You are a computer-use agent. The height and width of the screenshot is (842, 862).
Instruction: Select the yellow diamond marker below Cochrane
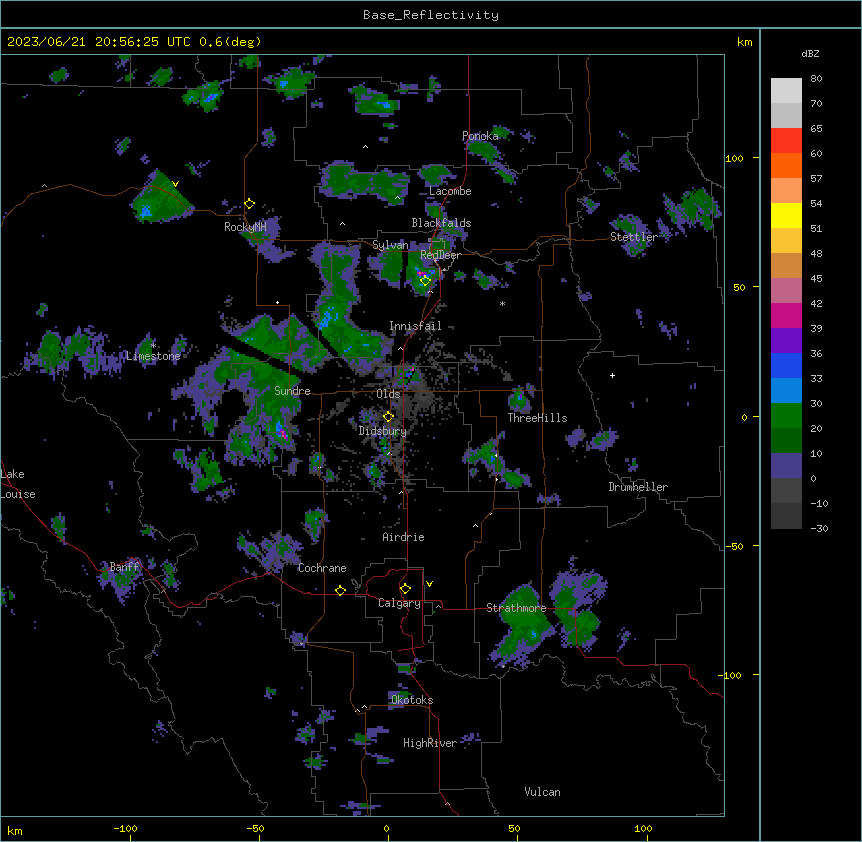(340, 590)
